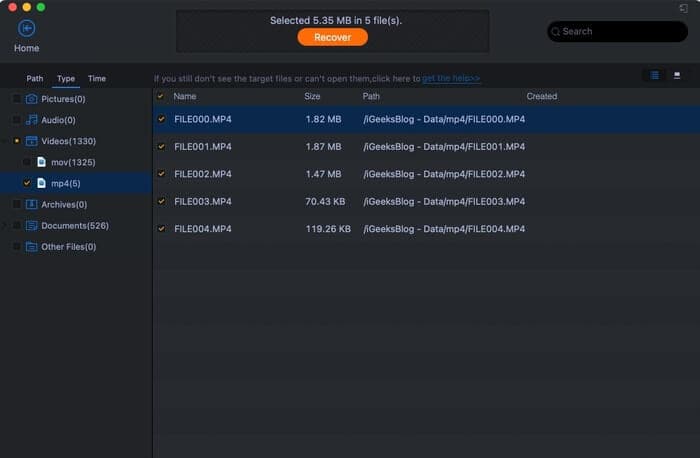Image resolution: width=700 pixels, height=458 pixels.
Task: Check the mov(1325) checkbox
Action: coord(27,162)
